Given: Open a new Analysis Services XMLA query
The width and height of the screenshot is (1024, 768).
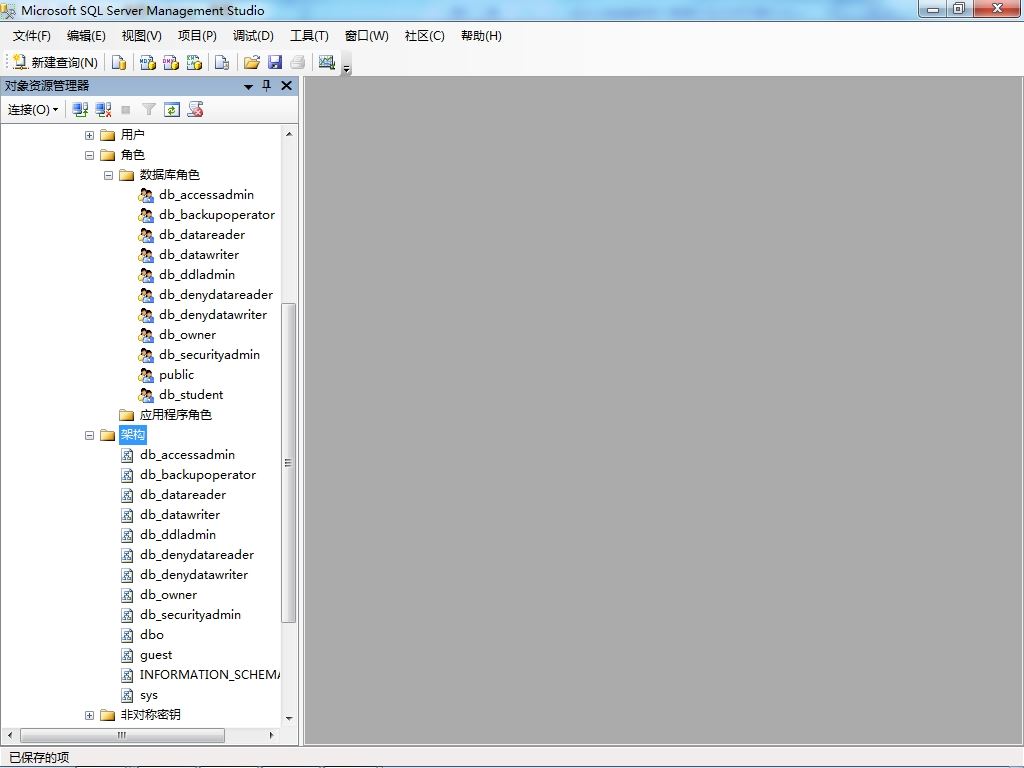Looking at the screenshot, I should (195, 62).
